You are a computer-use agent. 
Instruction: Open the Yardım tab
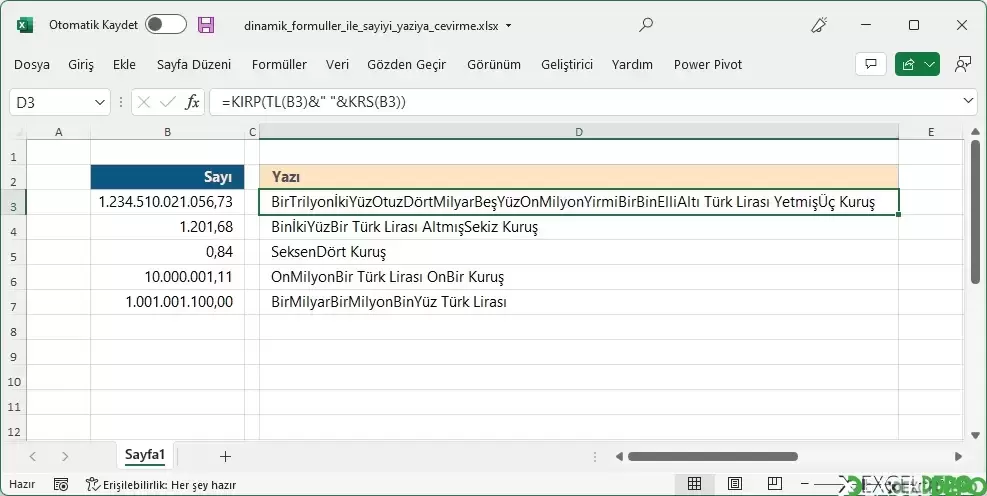[x=632, y=64]
